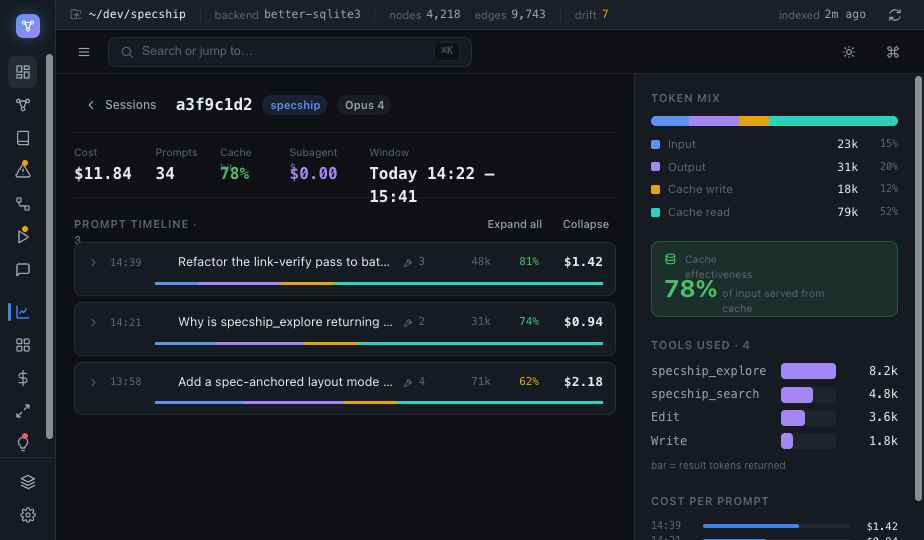The width and height of the screenshot is (924, 540).
Task: Click Collapse in prompt timeline
Action: click(585, 224)
